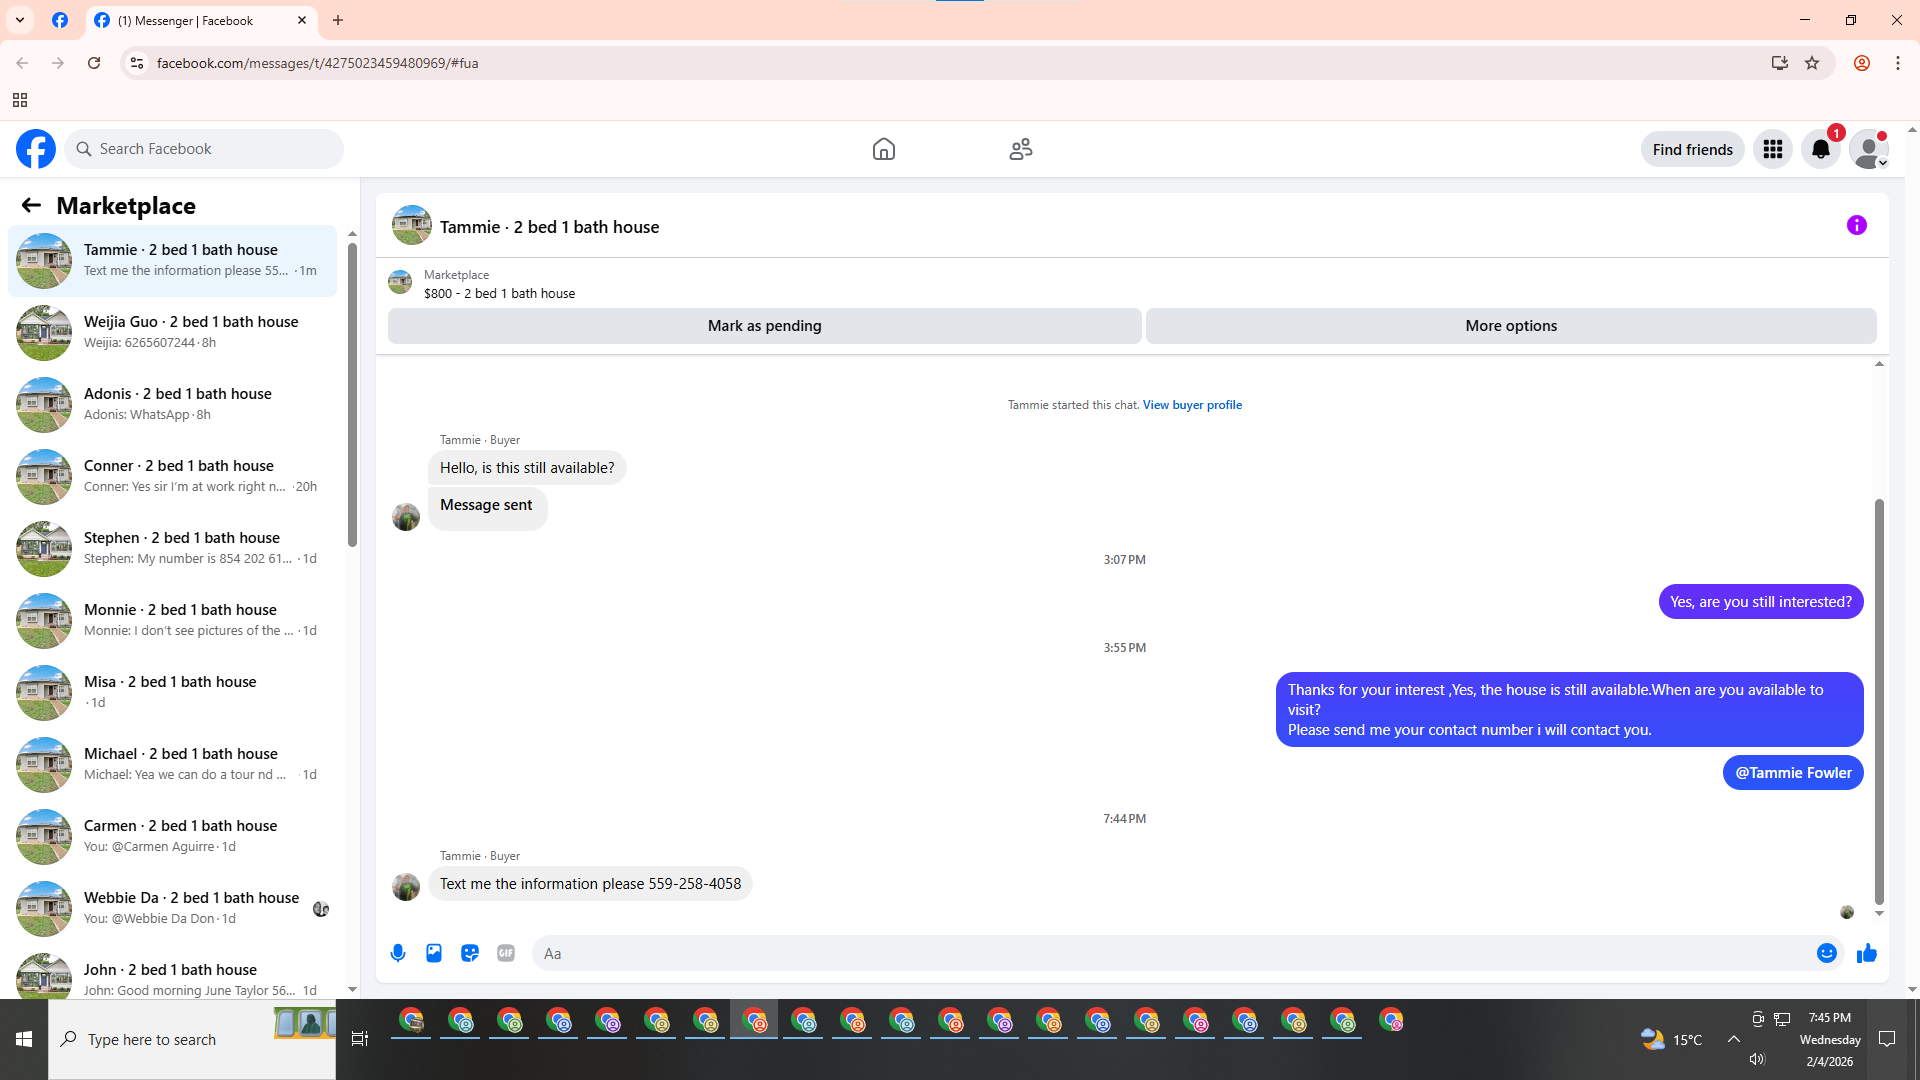Viewport: 1920px width, 1080px height.
Task: Open conversation information purple icon
Action: point(1856,225)
